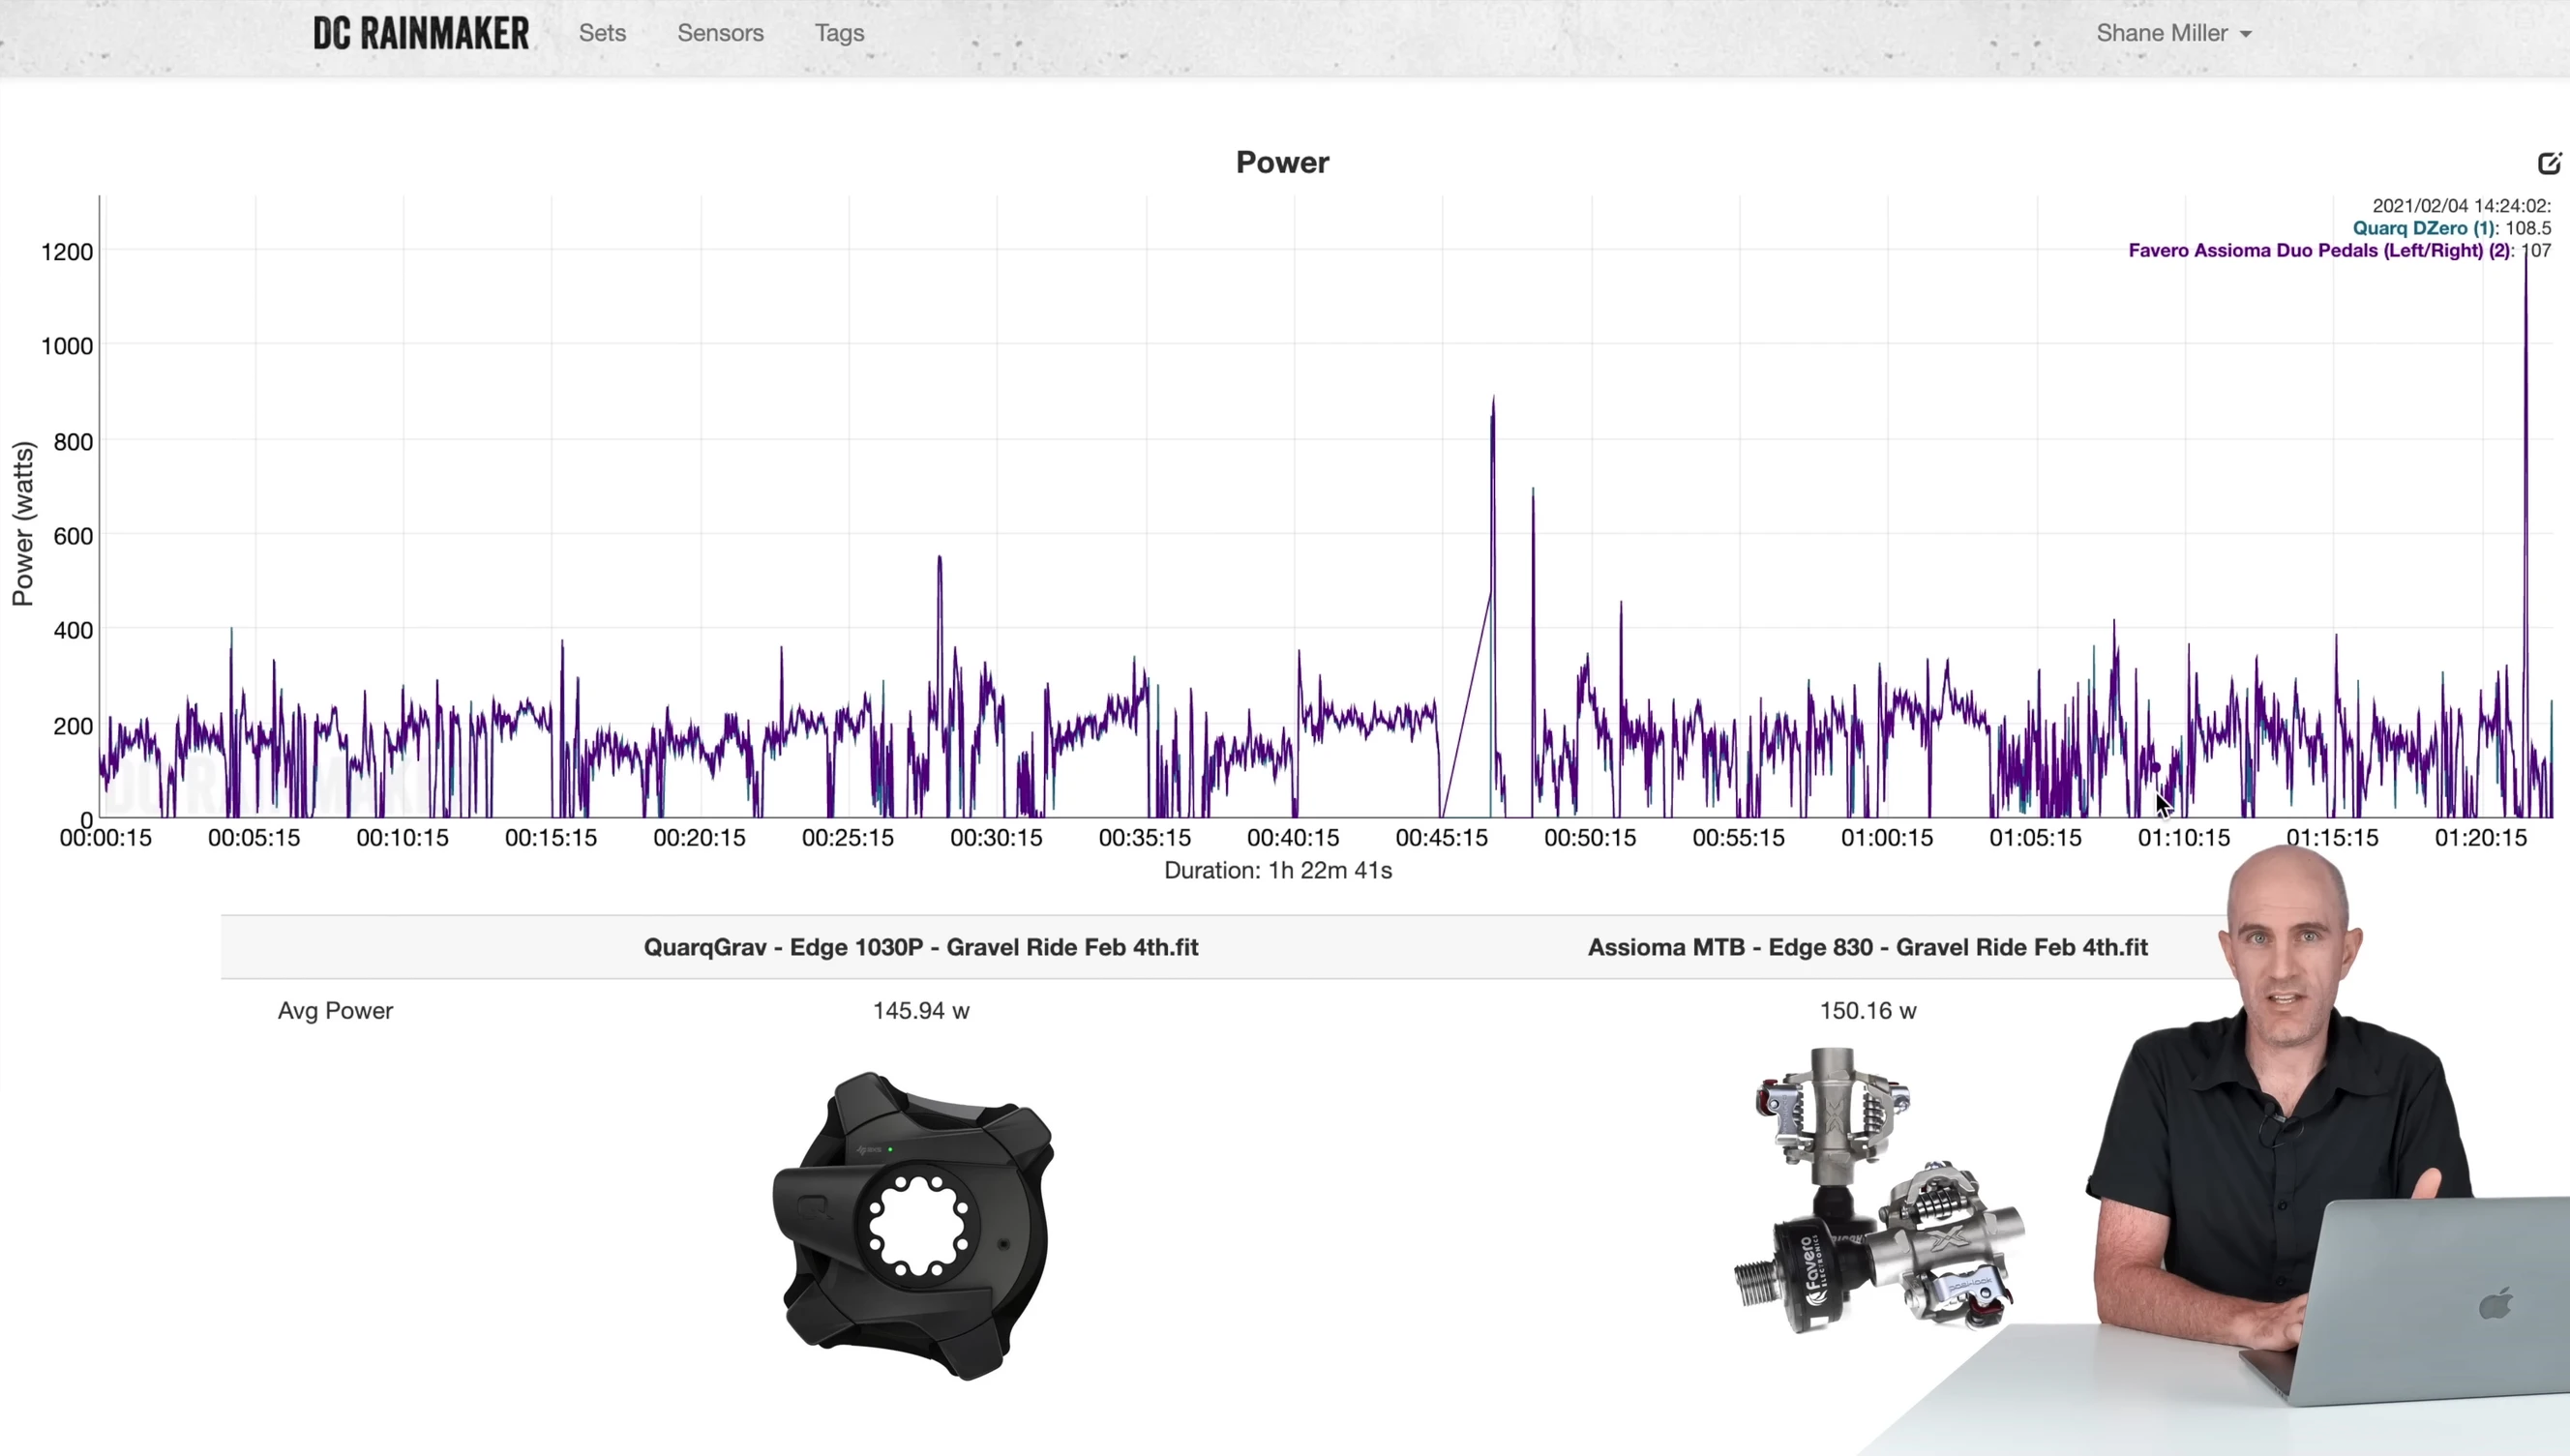Click the 00:50:15 time axis label

click(x=1590, y=838)
